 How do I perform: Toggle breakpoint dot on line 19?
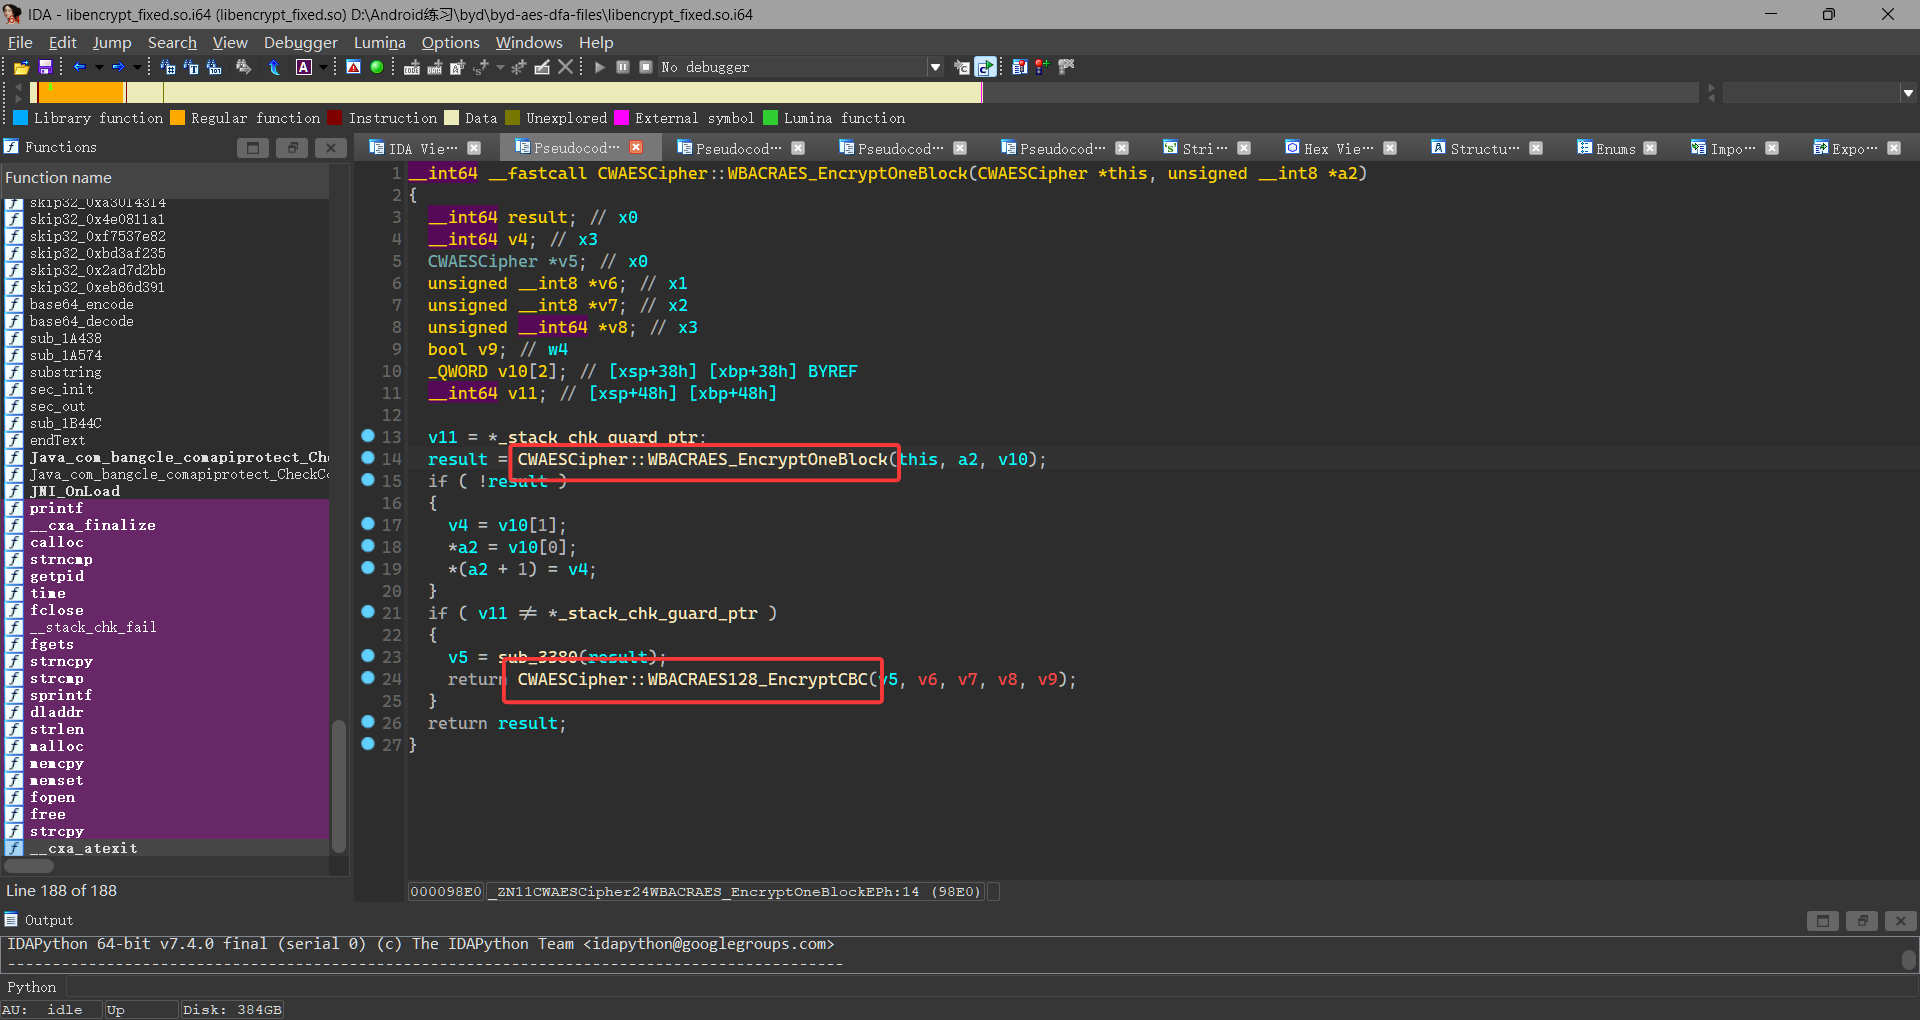pos(368,568)
